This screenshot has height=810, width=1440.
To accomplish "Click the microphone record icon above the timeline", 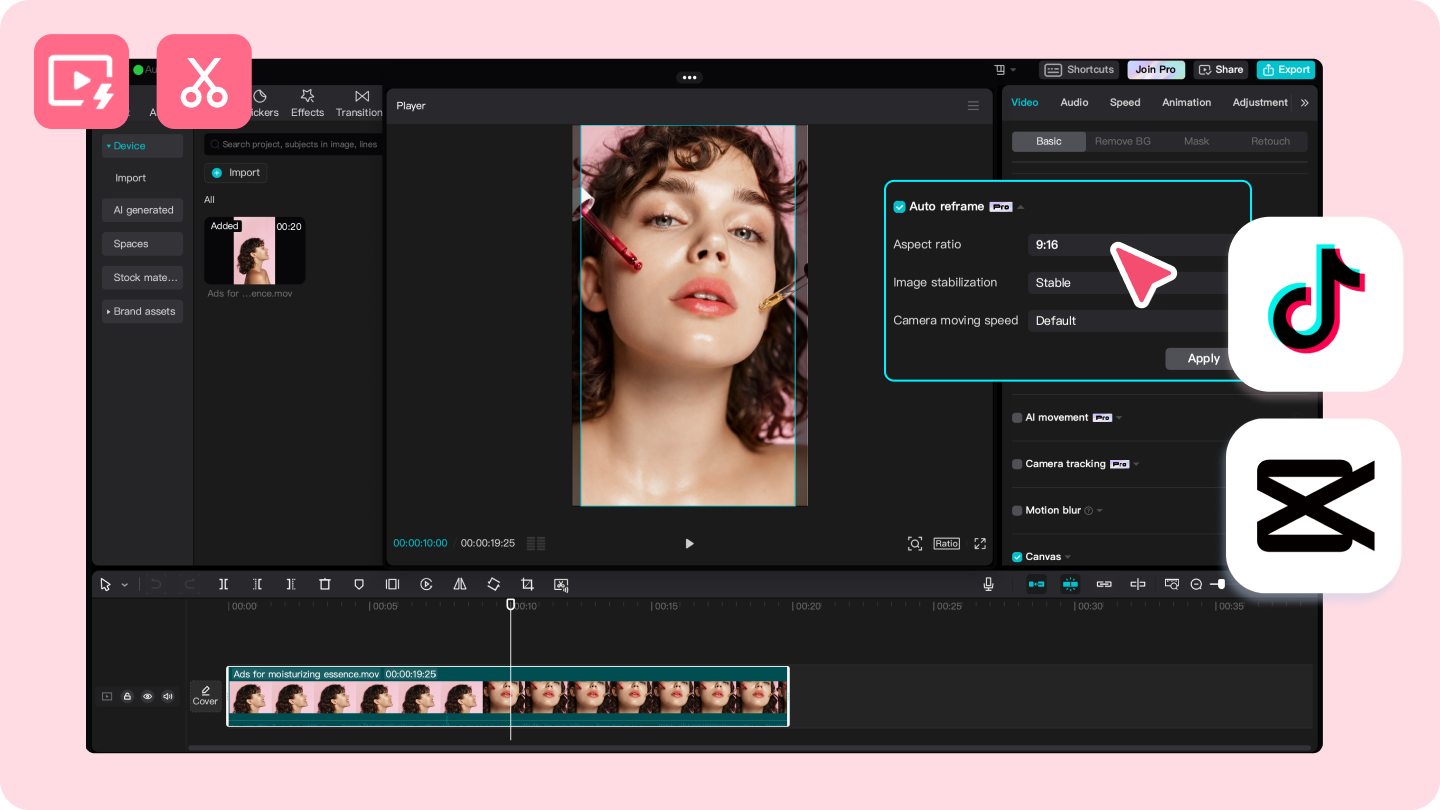I will 988,584.
